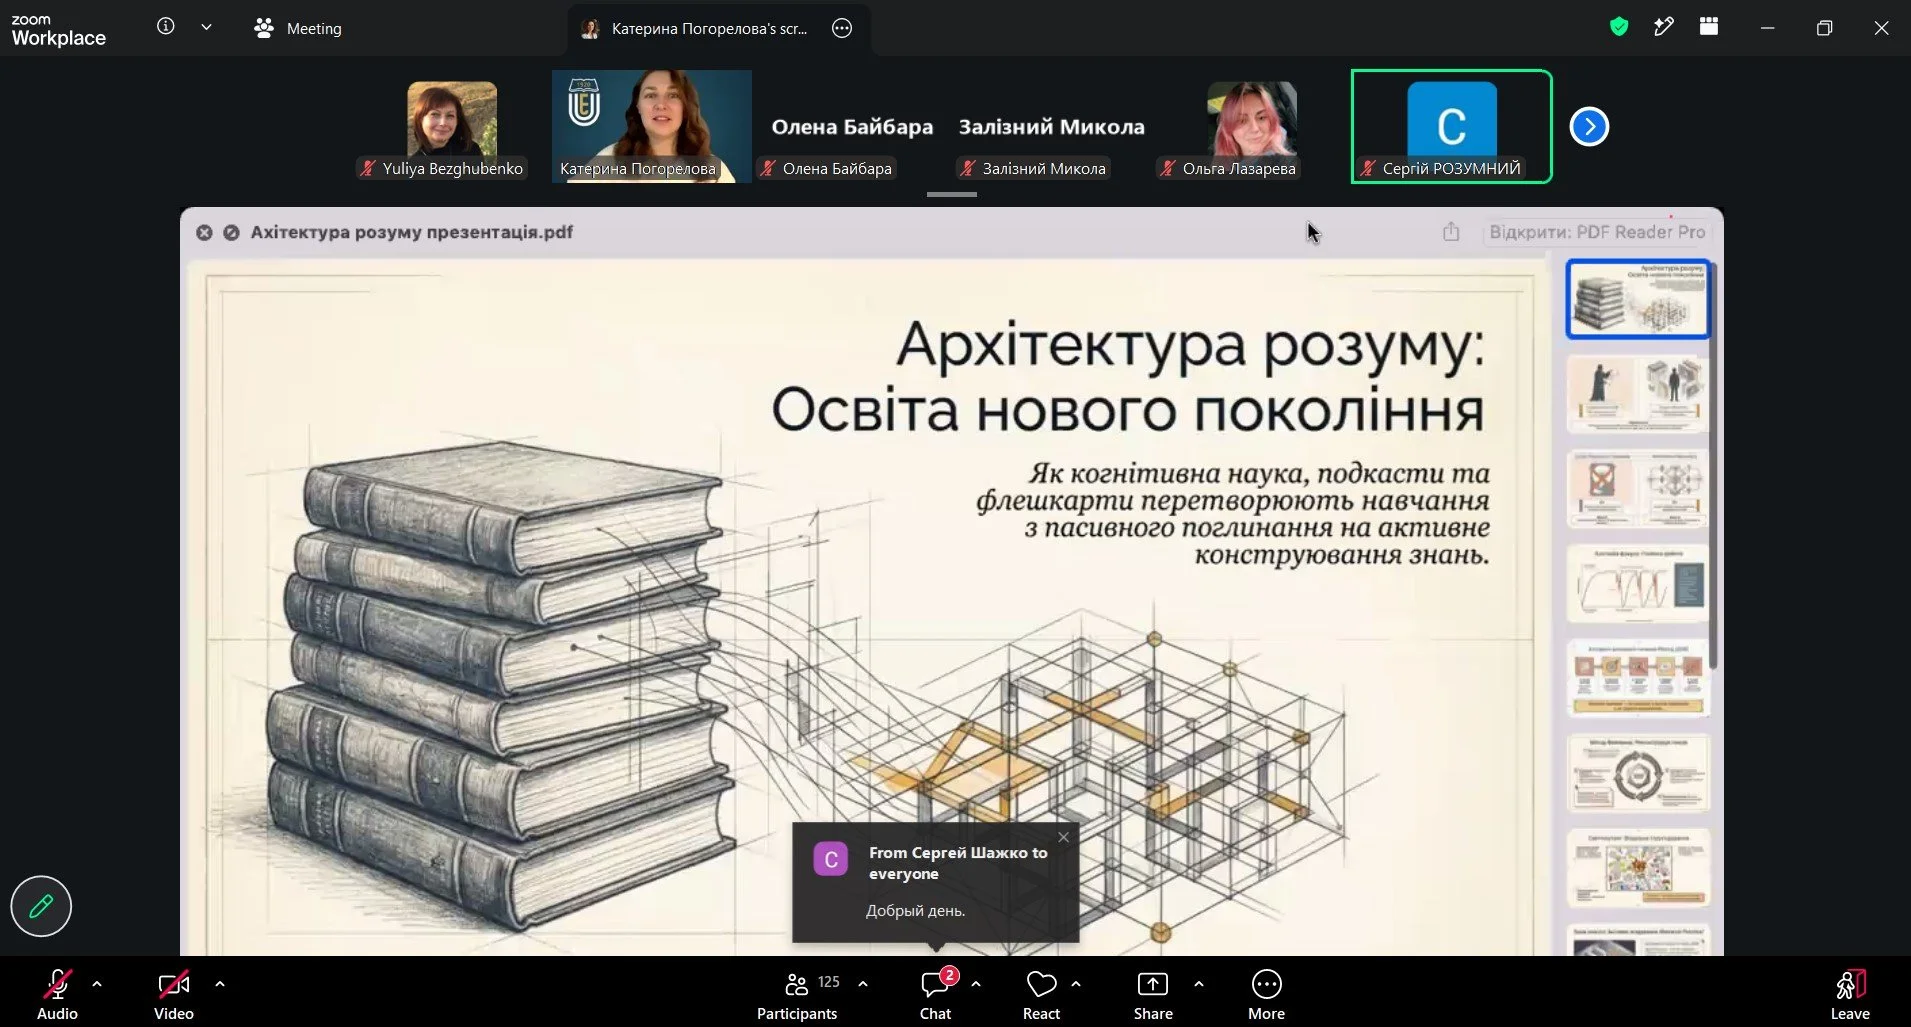Select the second slide thumbnail in the sidebar
Image resolution: width=1911 pixels, height=1027 pixels.
tap(1638, 393)
